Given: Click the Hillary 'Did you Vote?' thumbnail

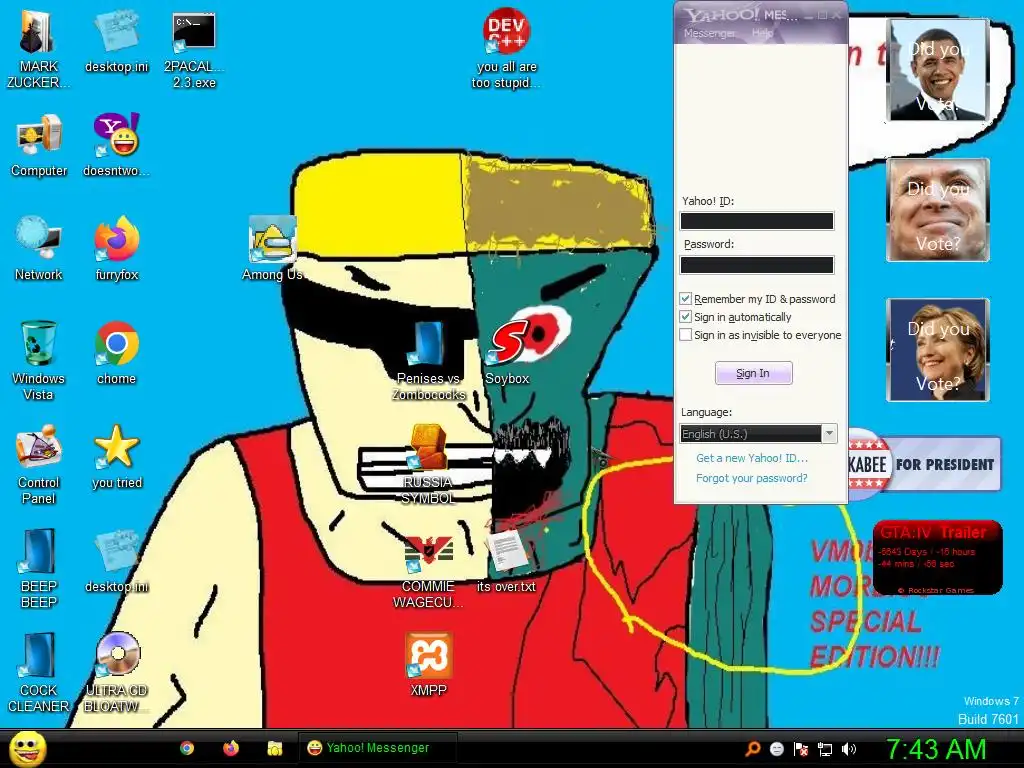Looking at the screenshot, I should [937, 349].
